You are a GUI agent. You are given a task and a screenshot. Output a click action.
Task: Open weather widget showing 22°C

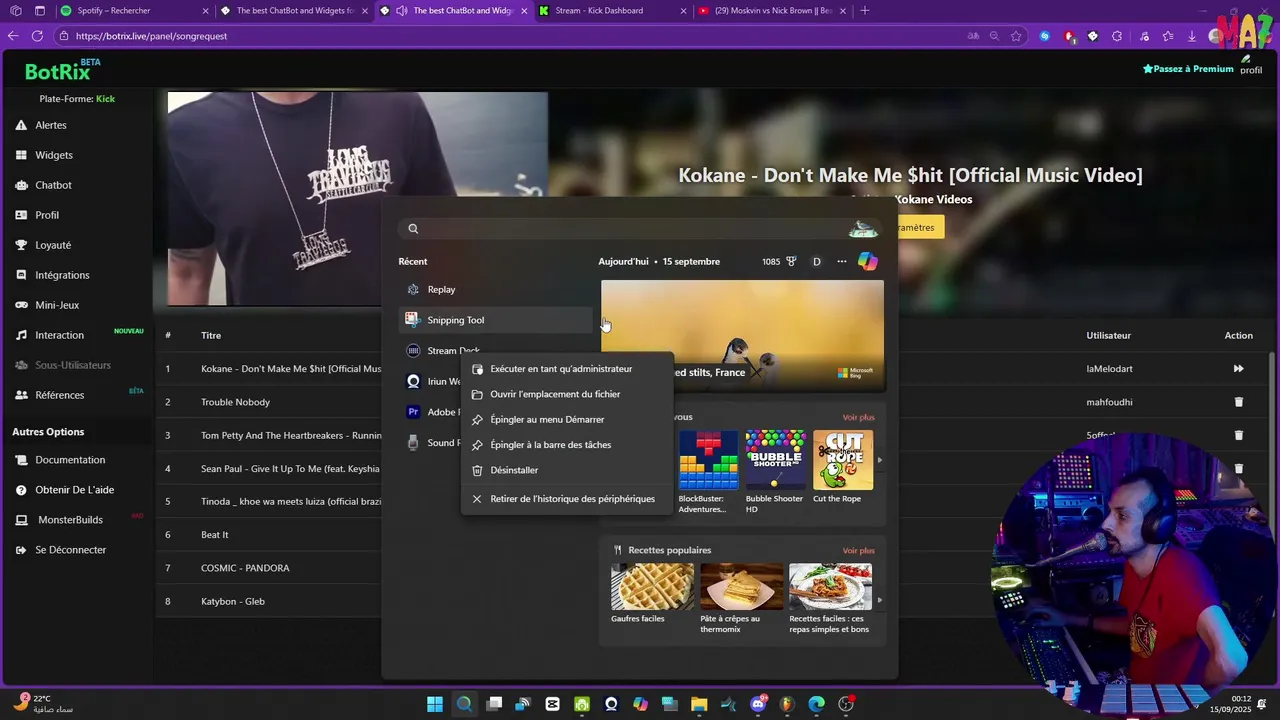tap(44, 704)
